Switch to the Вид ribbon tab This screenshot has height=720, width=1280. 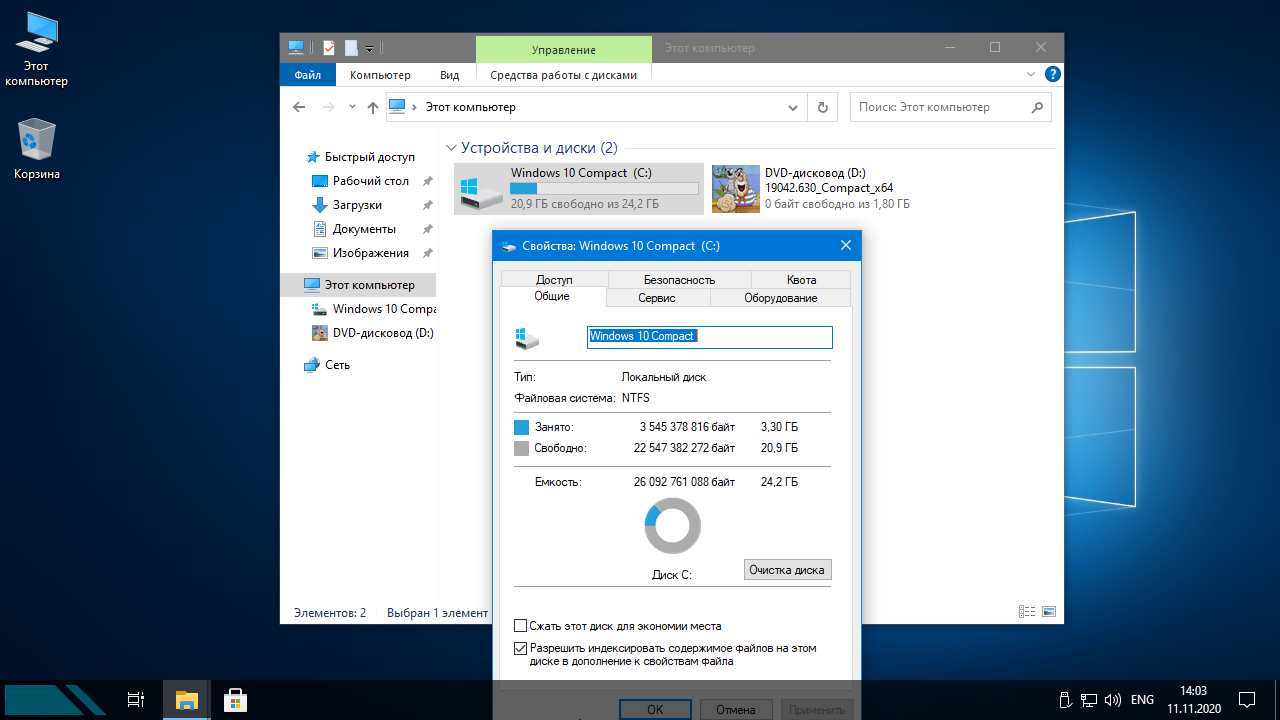(x=450, y=75)
